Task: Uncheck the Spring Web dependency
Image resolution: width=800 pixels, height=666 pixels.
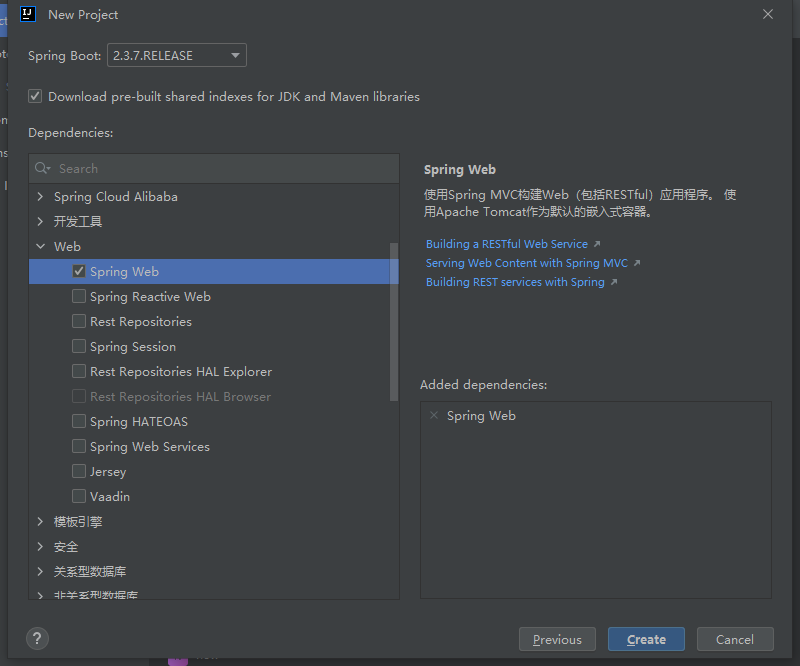Action: point(79,271)
